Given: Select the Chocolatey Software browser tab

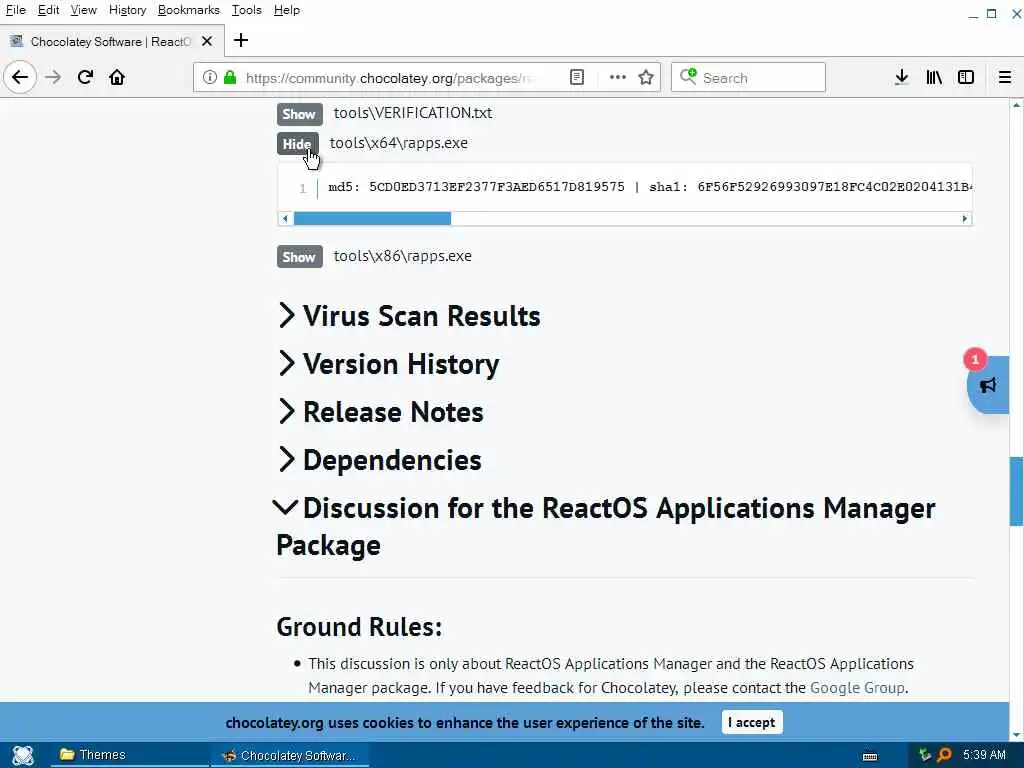Looking at the screenshot, I should (x=111, y=42).
